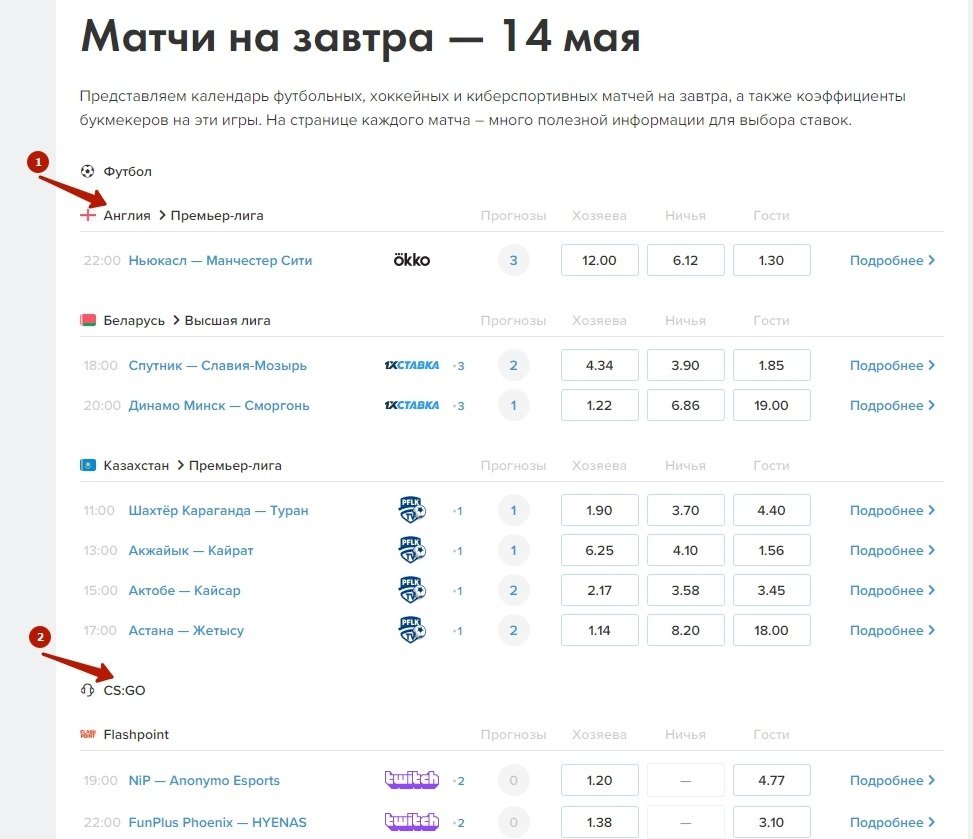The height and width of the screenshot is (839, 973).
Task: Click the Flashpoint tournament logo
Action: click(88, 734)
